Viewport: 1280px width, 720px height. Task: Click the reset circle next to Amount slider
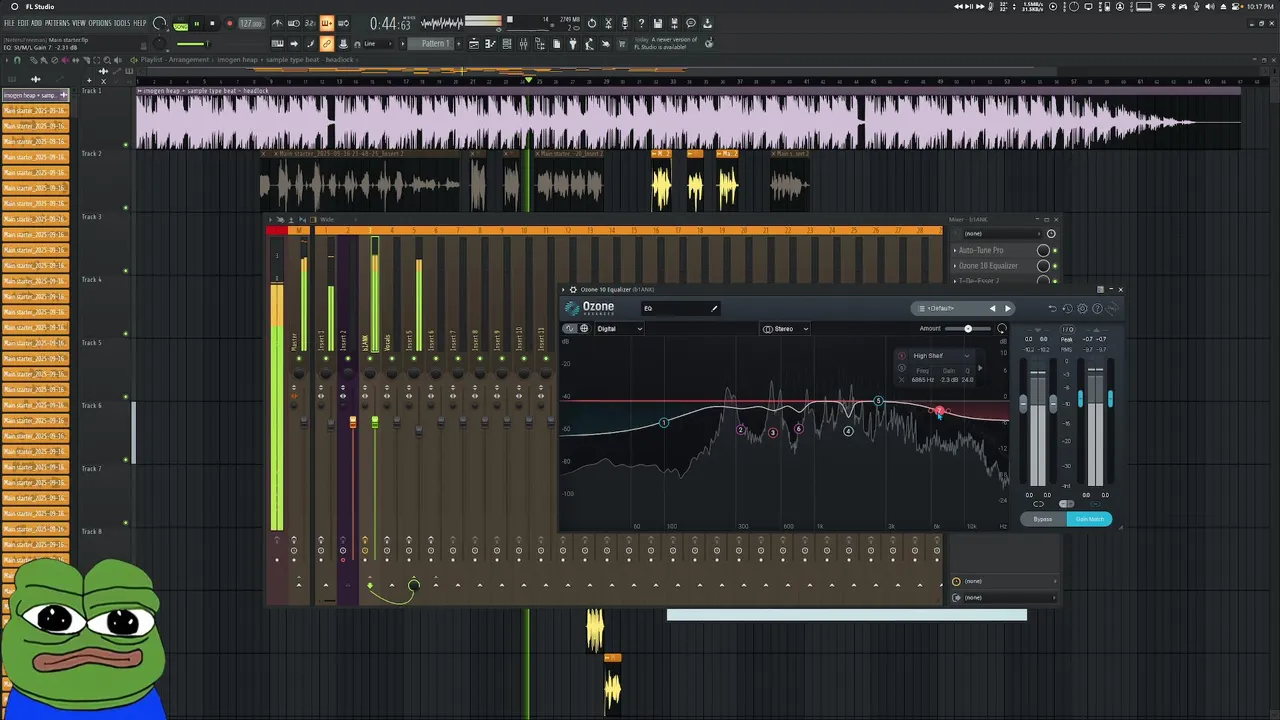click(1002, 328)
